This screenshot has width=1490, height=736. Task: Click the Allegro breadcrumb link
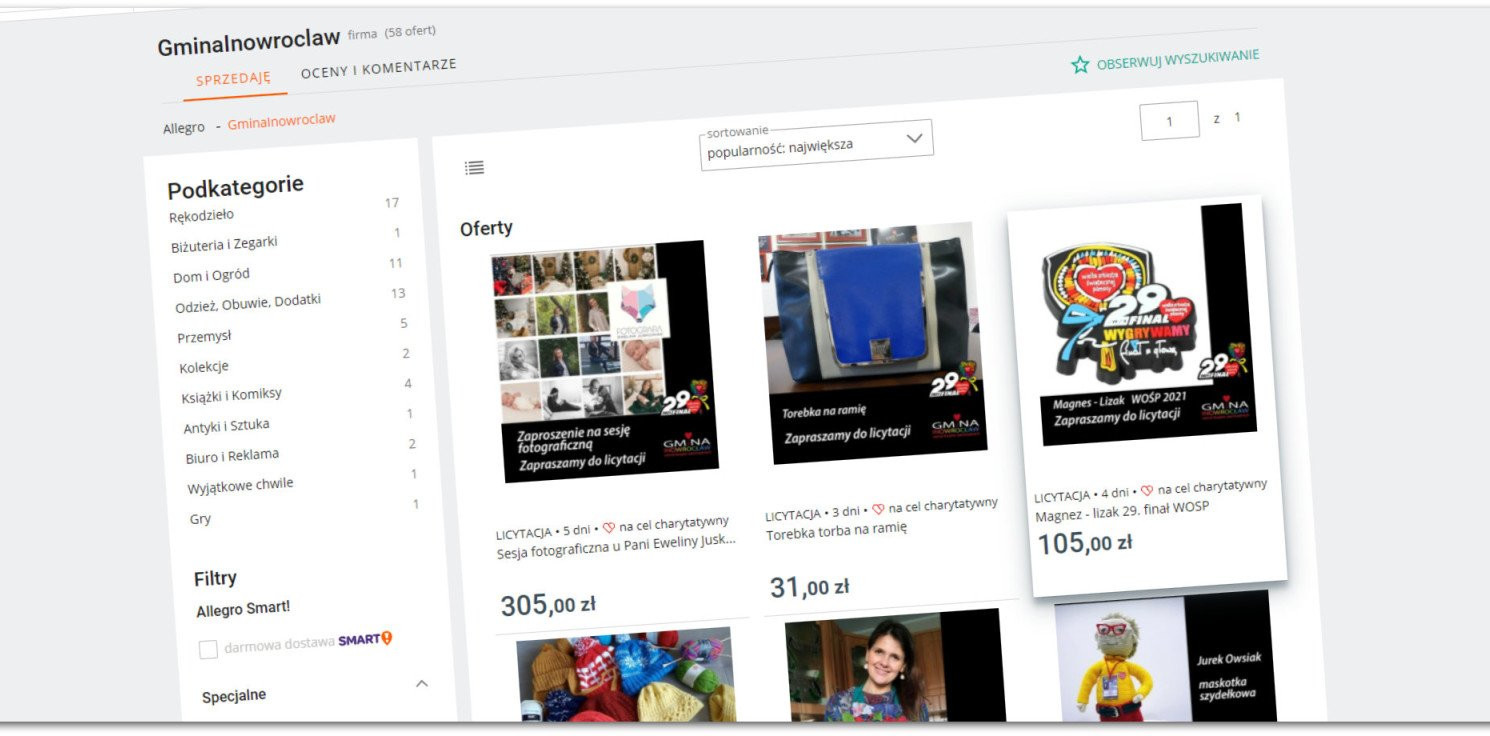tap(184, 127)
